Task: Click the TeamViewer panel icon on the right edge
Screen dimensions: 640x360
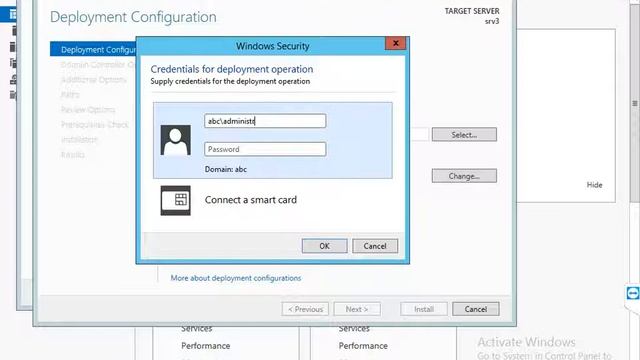Action: pyautogui.click(x=633, y=293)
